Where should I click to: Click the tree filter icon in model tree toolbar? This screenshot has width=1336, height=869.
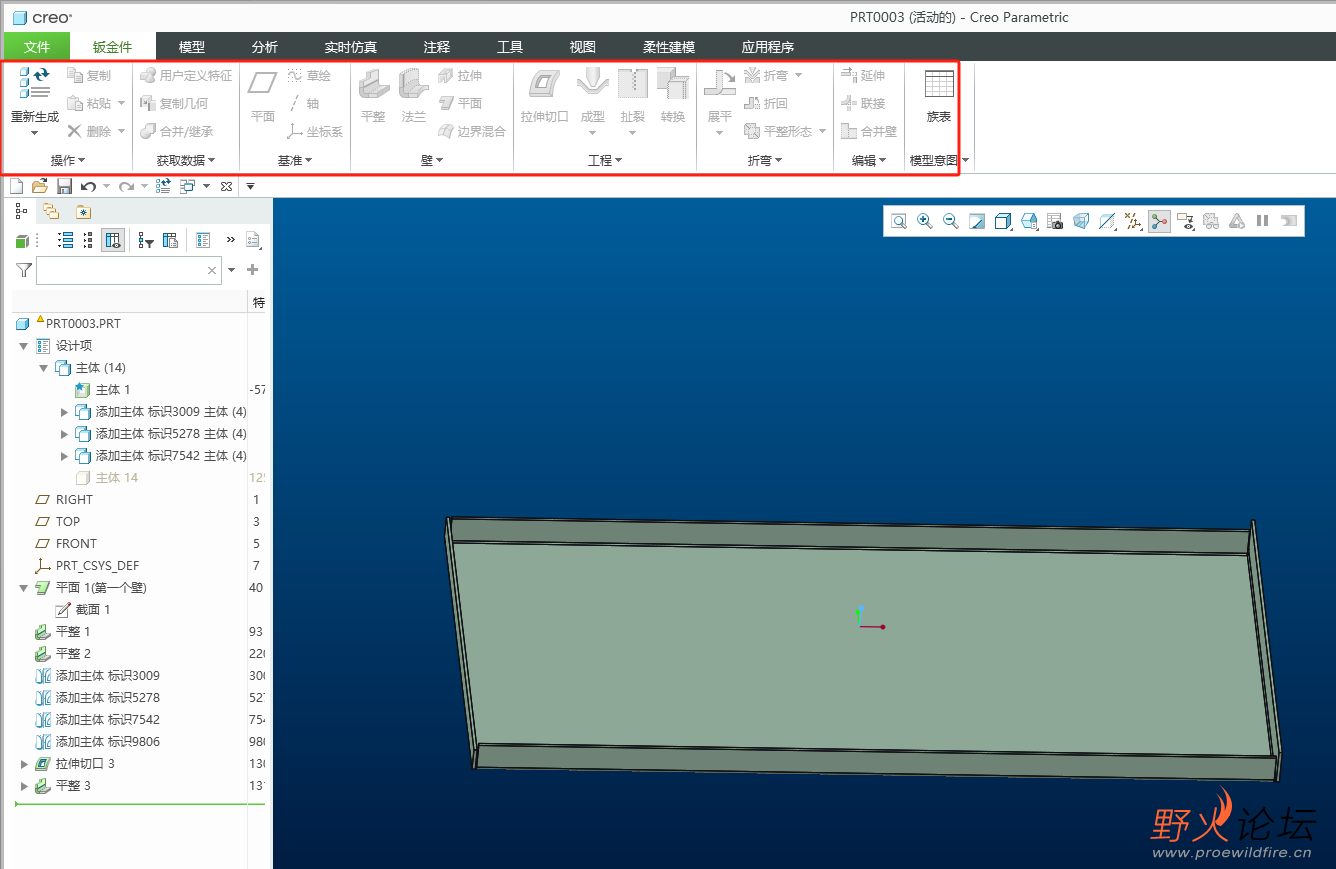point(146,240)
